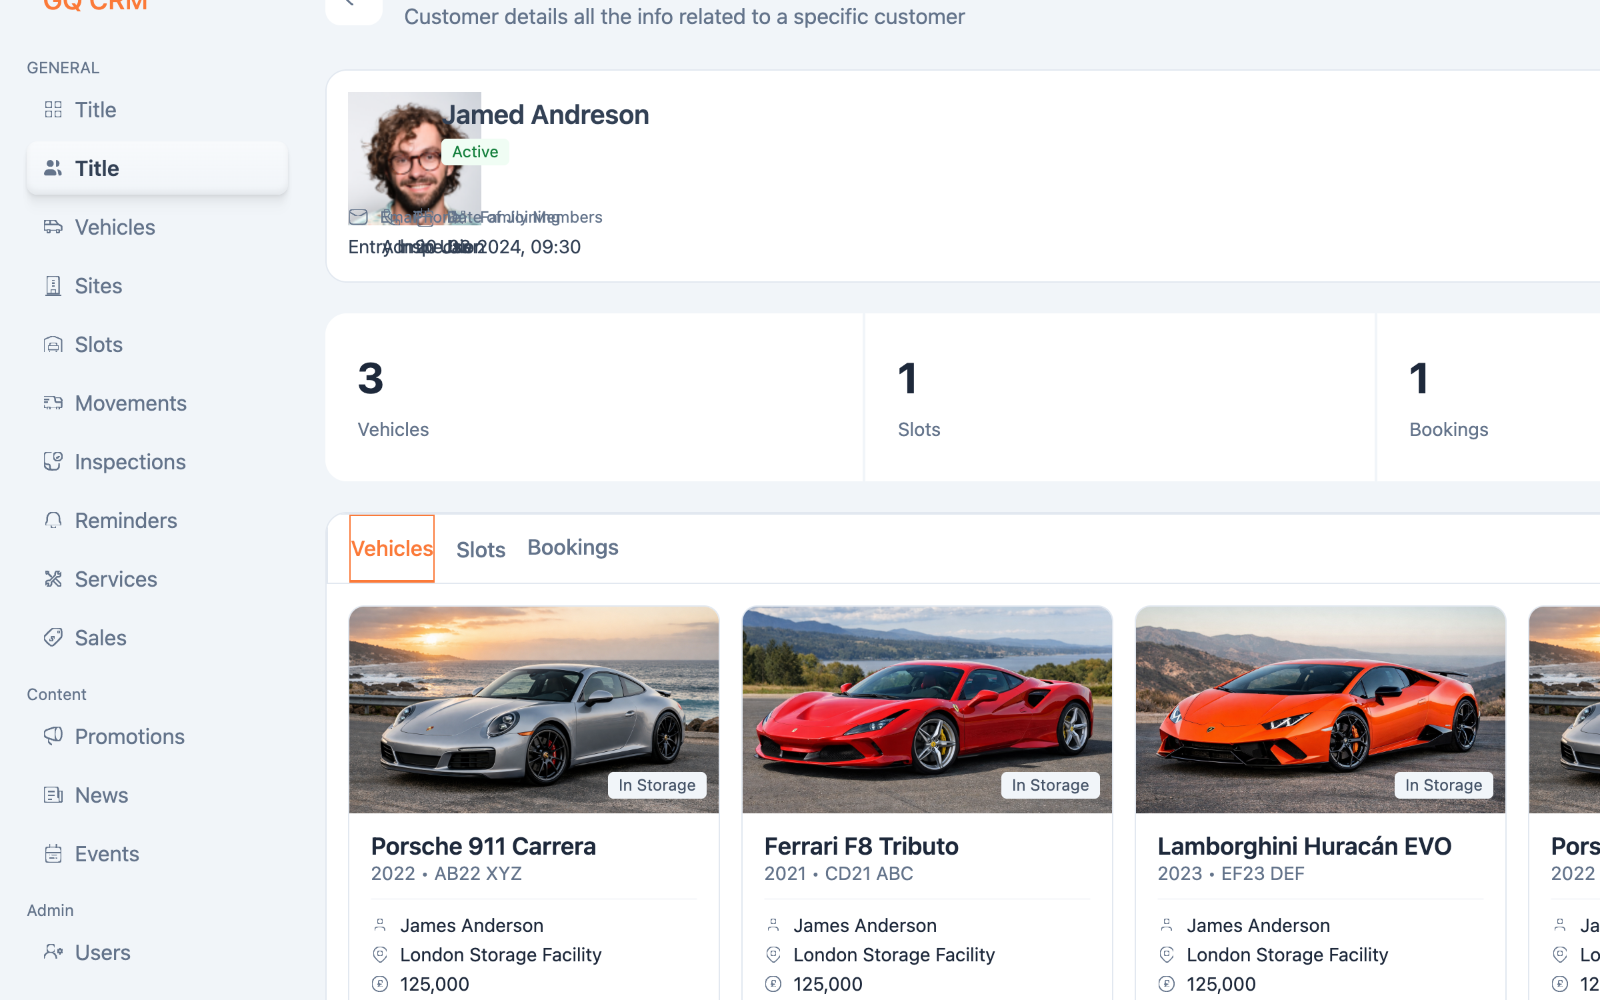1600x1000 pixels.
Task: Click James Anderson on the Porsche card
Action: click(x=472, y=926)
